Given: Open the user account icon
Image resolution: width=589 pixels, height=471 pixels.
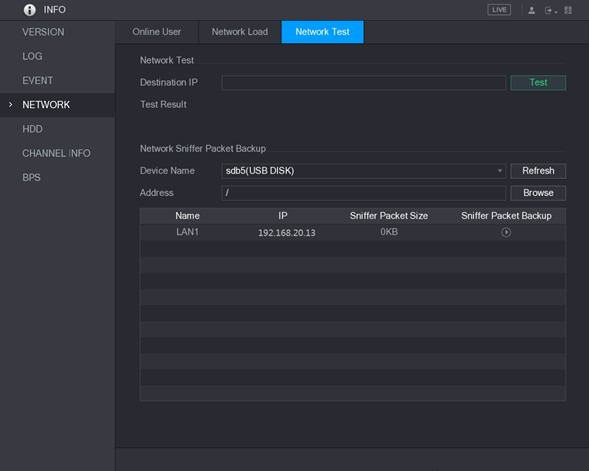Looking at the screenshot, I should pyautogui.click(x=532, y=10).
